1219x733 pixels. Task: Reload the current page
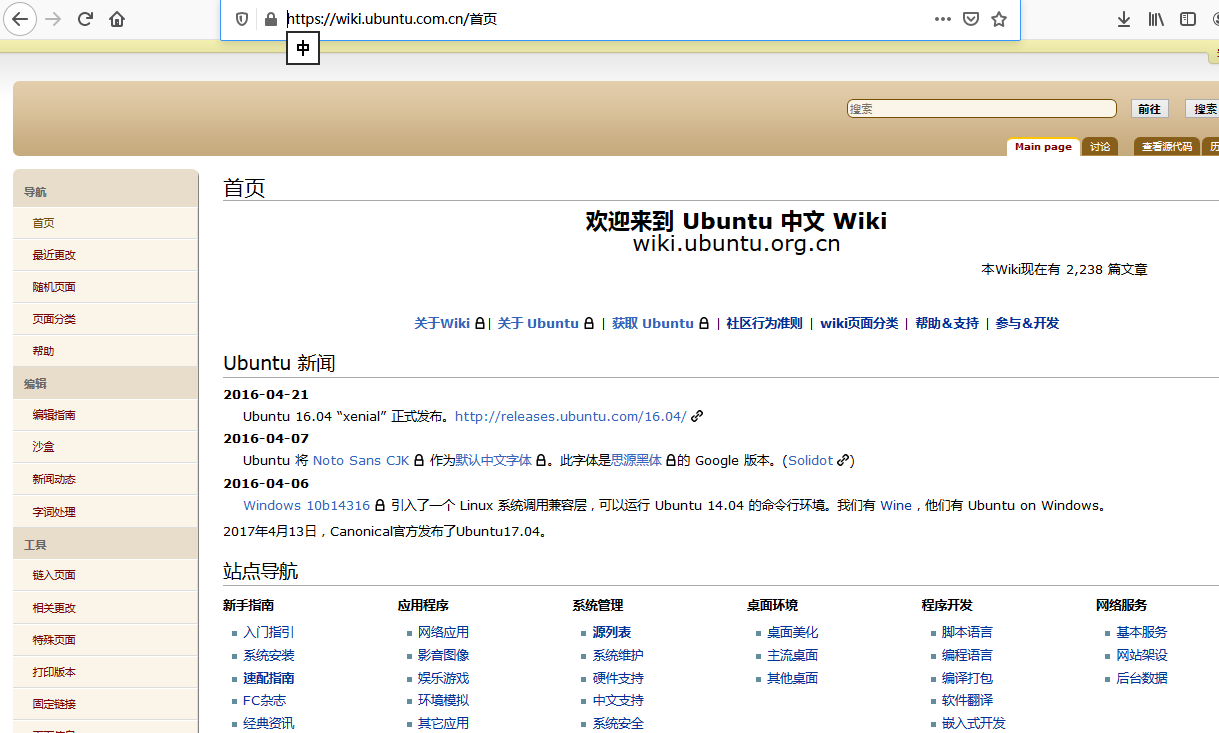tap(86, 19)
